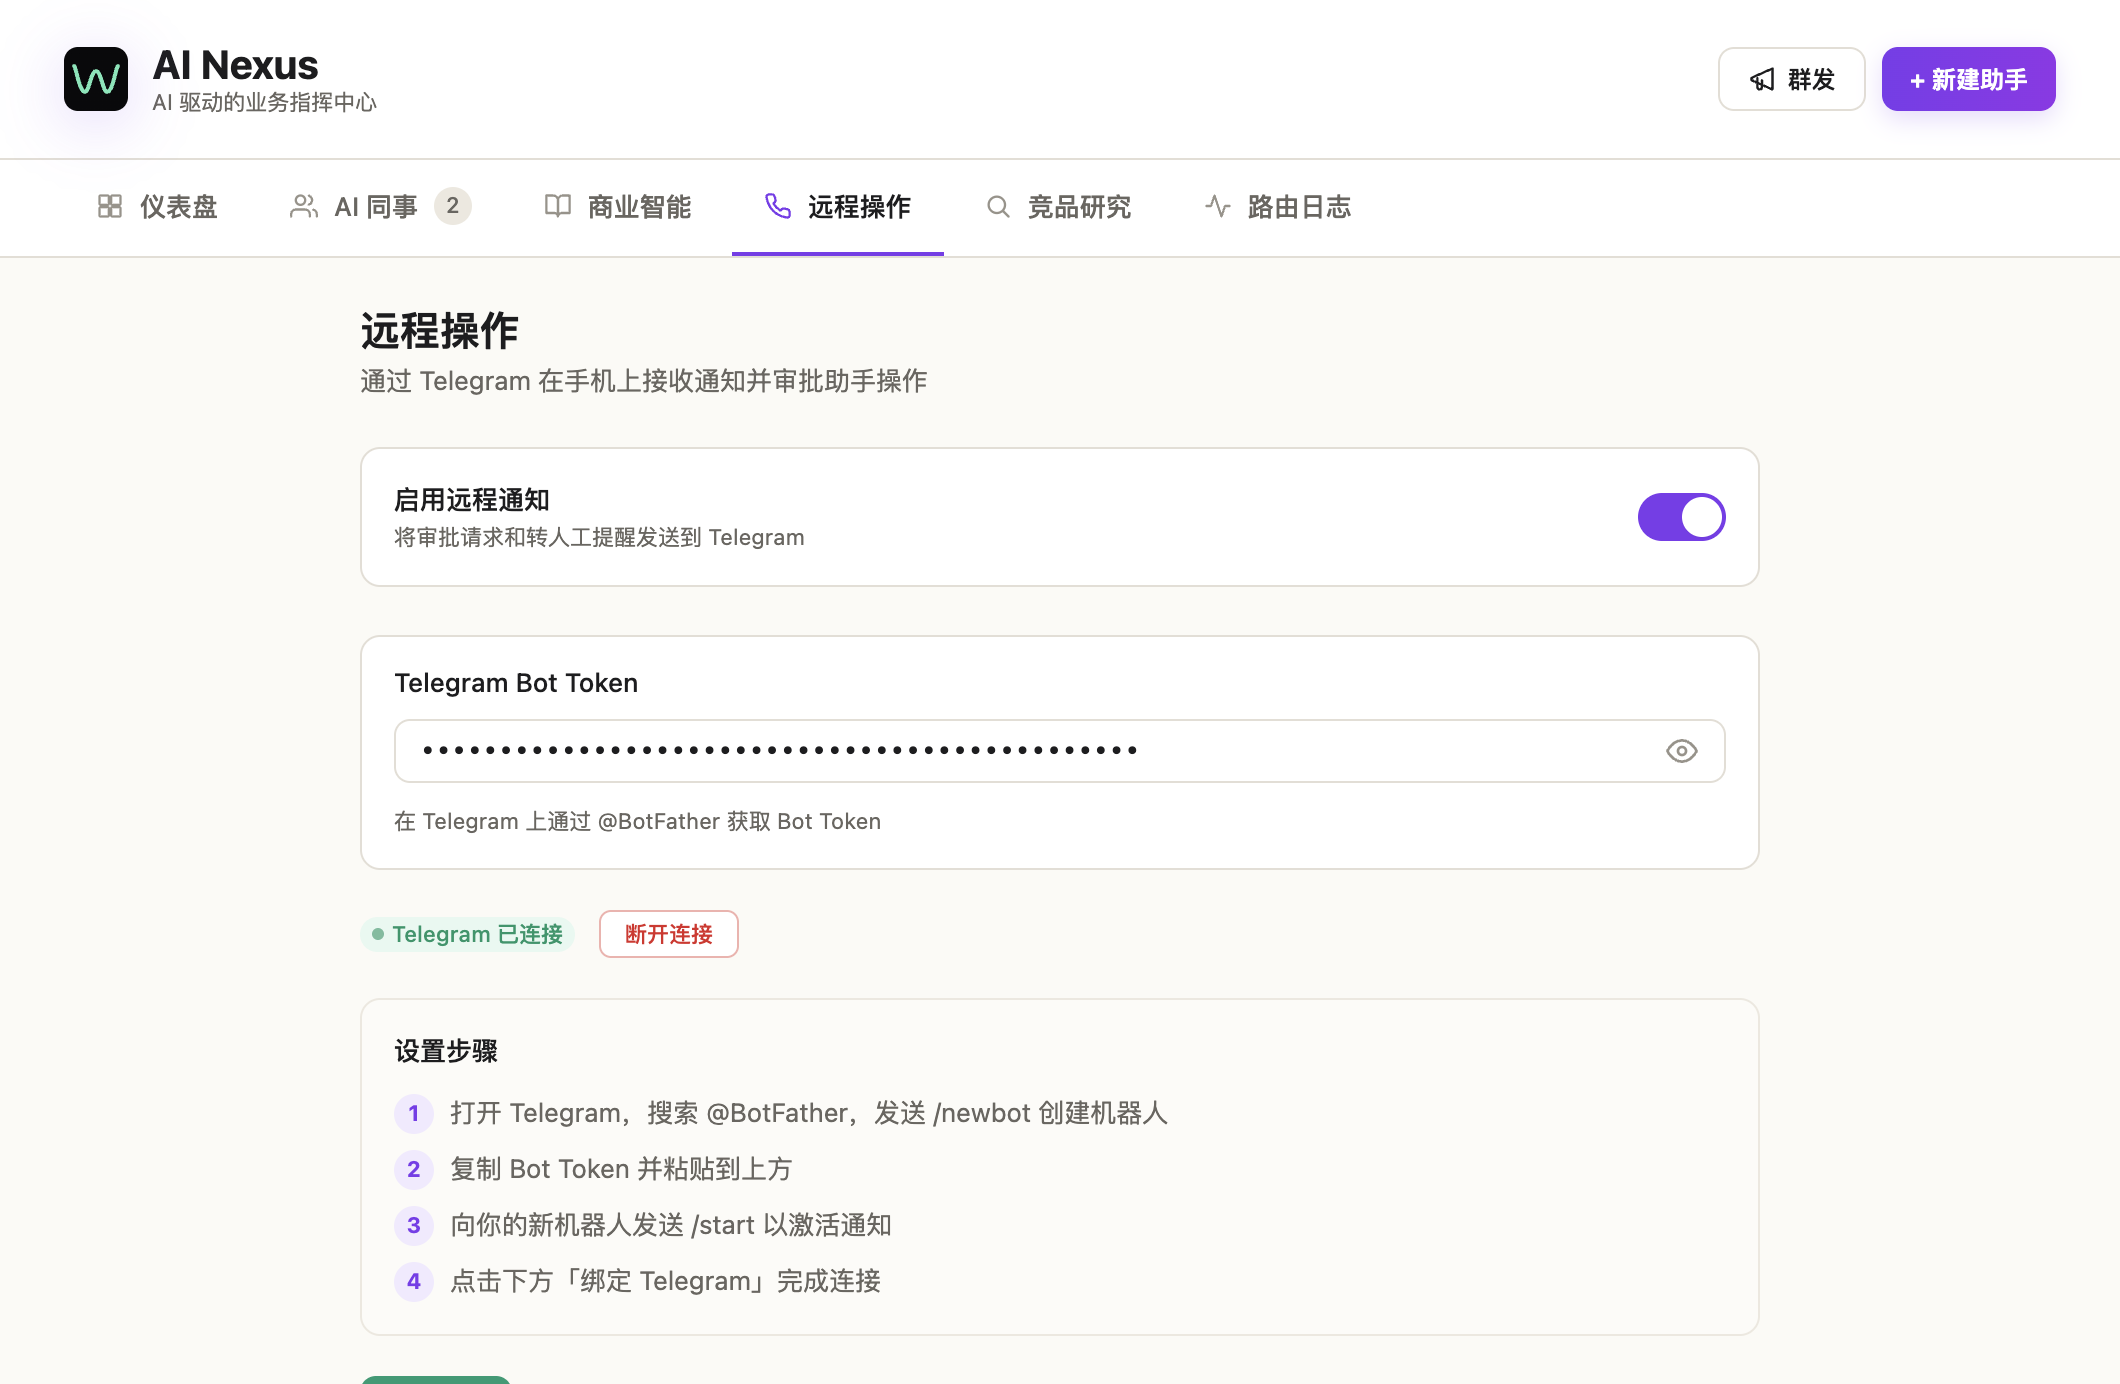Go to the 商业智能 tab
2120x1384 pixels.
(618, 207)
